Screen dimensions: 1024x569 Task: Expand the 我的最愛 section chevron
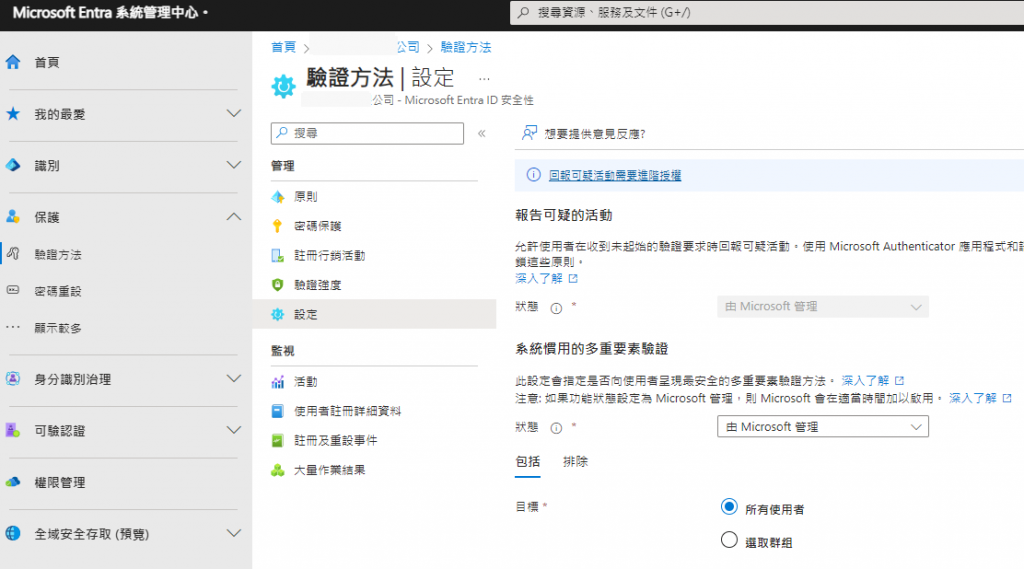(x=233, y=114)
